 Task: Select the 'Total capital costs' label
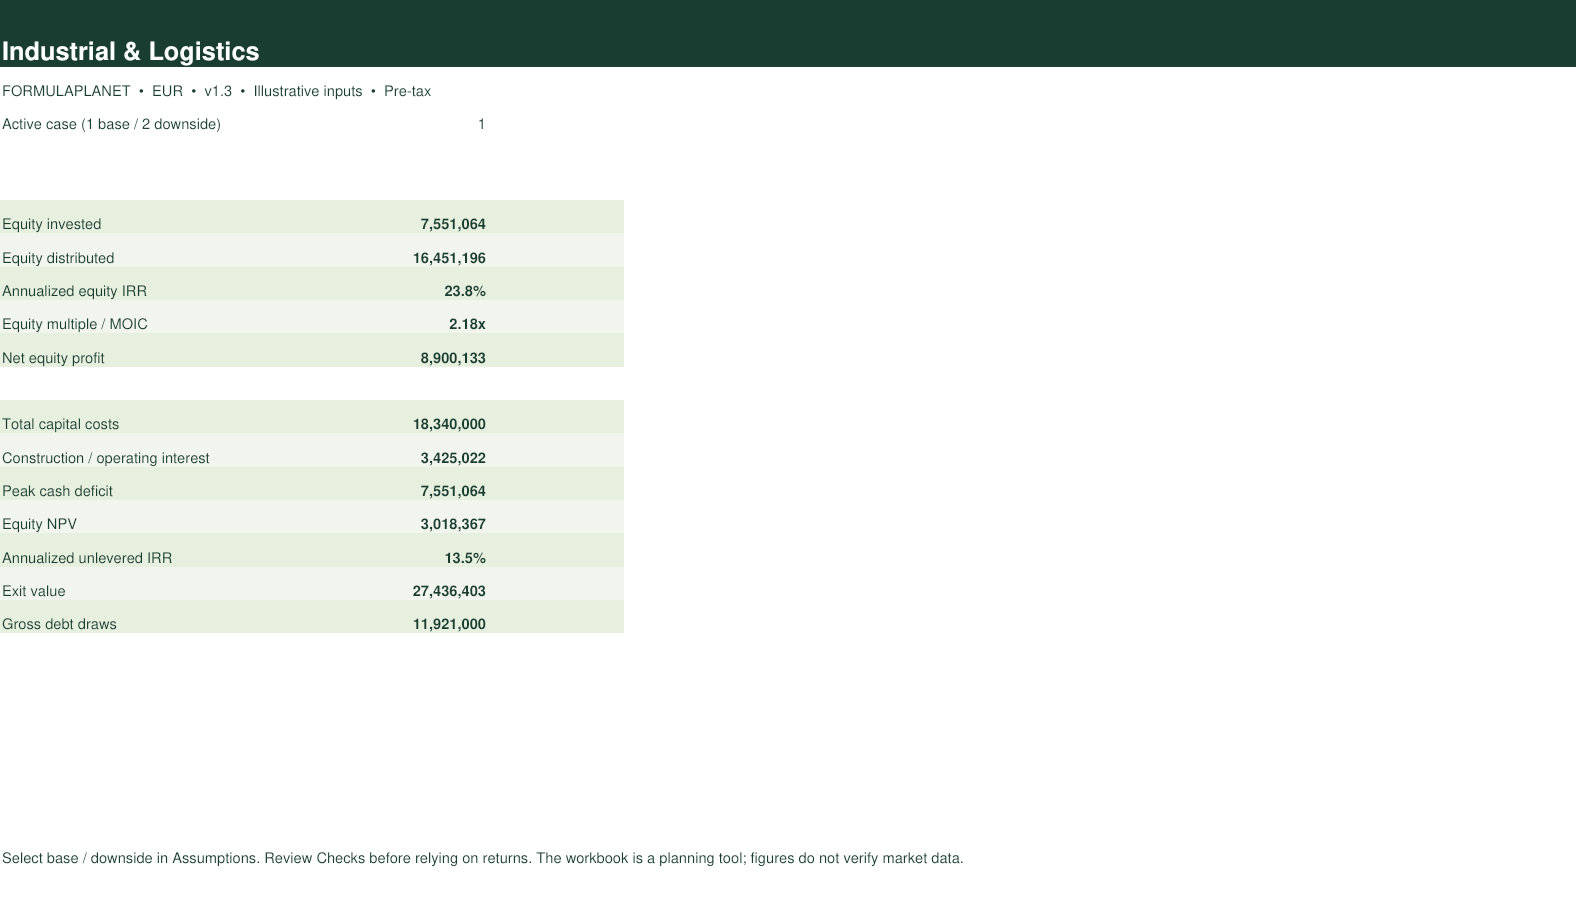60,424
